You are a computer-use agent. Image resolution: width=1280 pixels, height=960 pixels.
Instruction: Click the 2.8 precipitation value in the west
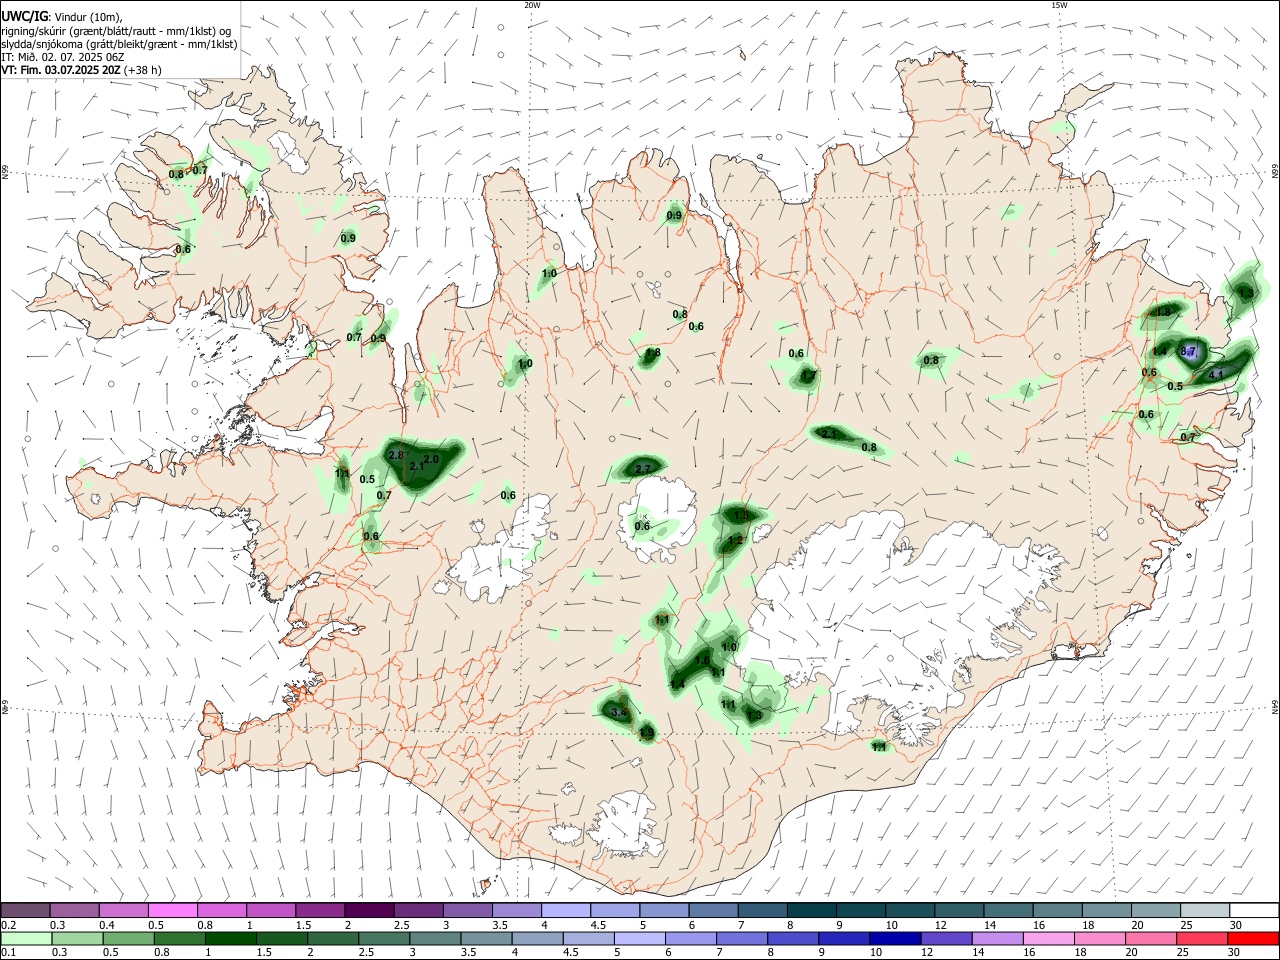pyautogui.click(x=395, y=455)
